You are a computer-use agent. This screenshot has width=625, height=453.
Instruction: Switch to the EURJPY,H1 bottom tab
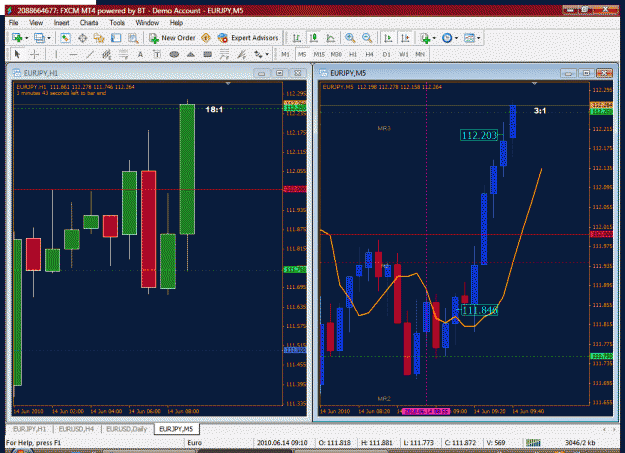click(x=29, y=429)
